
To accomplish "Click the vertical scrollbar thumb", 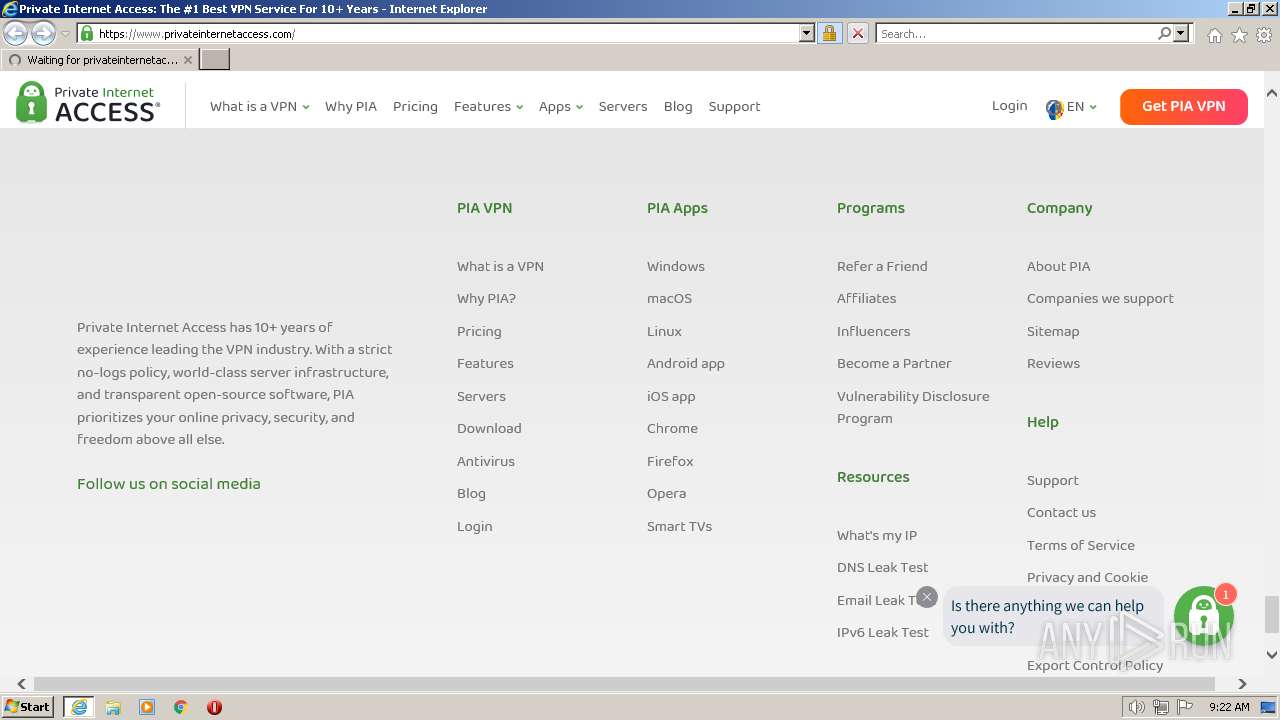I will (x=1272, y=614).
